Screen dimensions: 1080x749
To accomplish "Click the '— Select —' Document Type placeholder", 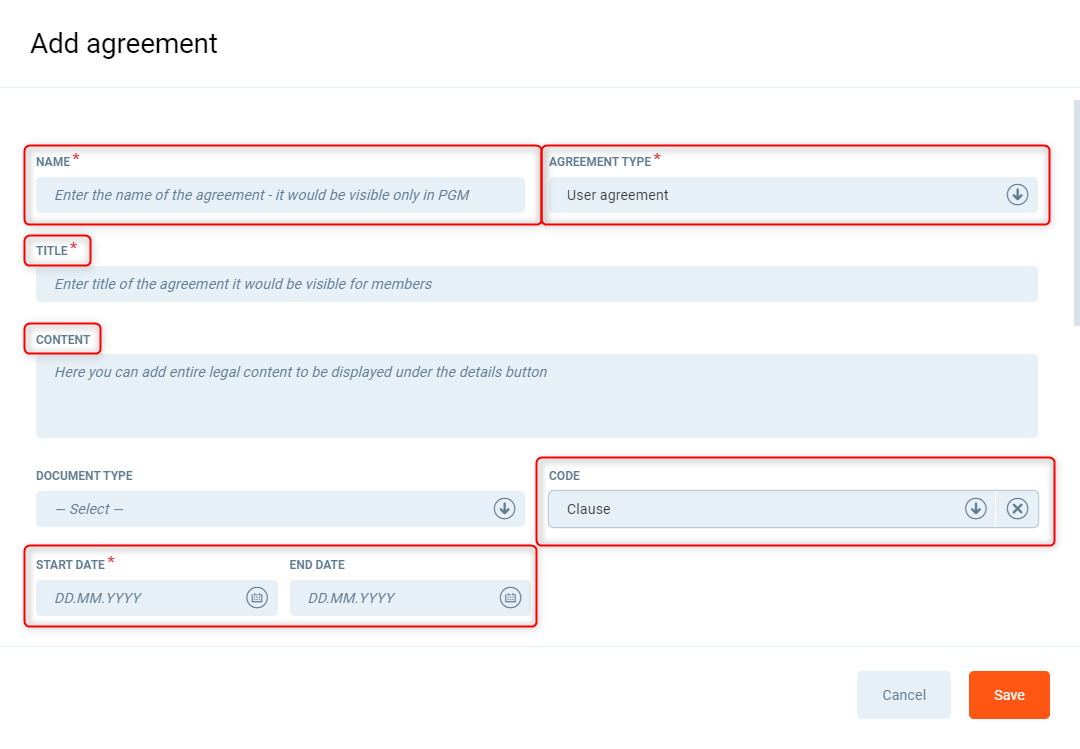I will coord(90,509).
